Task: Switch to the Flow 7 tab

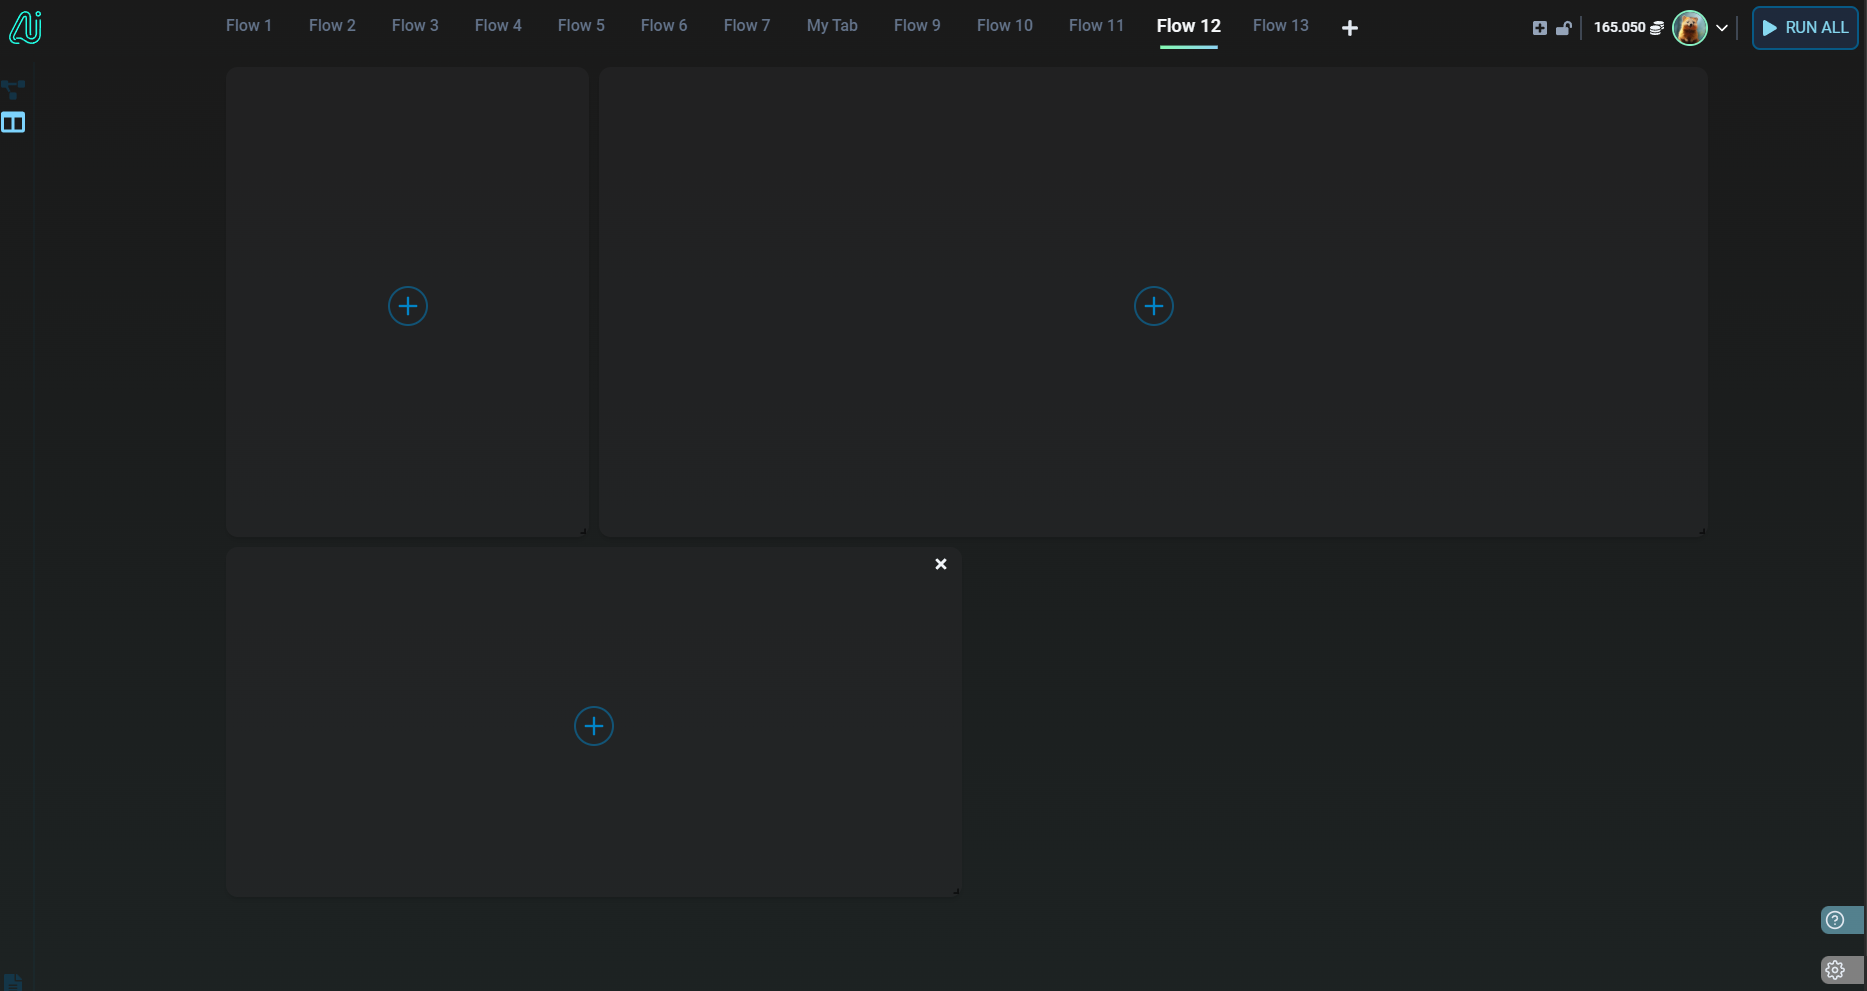Action: [747, 26]
